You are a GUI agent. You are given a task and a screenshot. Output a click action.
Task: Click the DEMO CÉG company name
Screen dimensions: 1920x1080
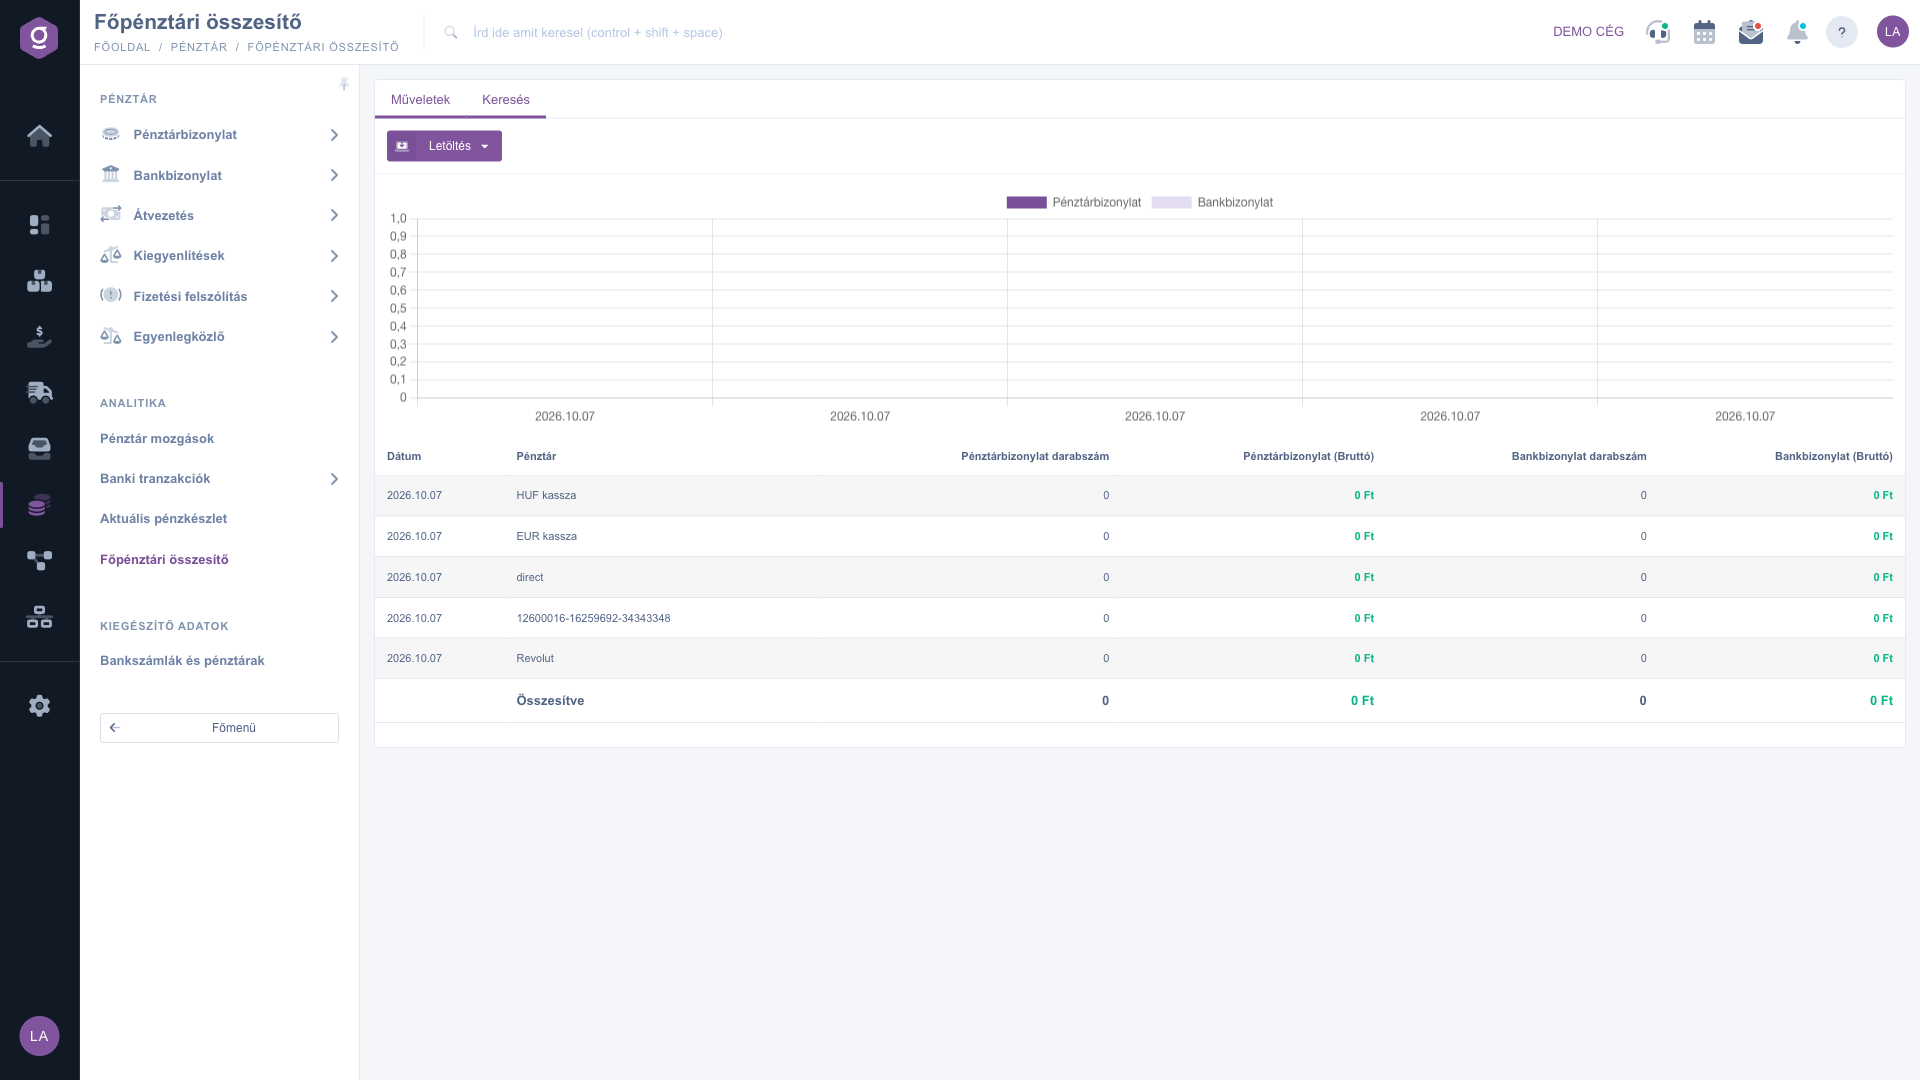click(x=1588, y=32)
